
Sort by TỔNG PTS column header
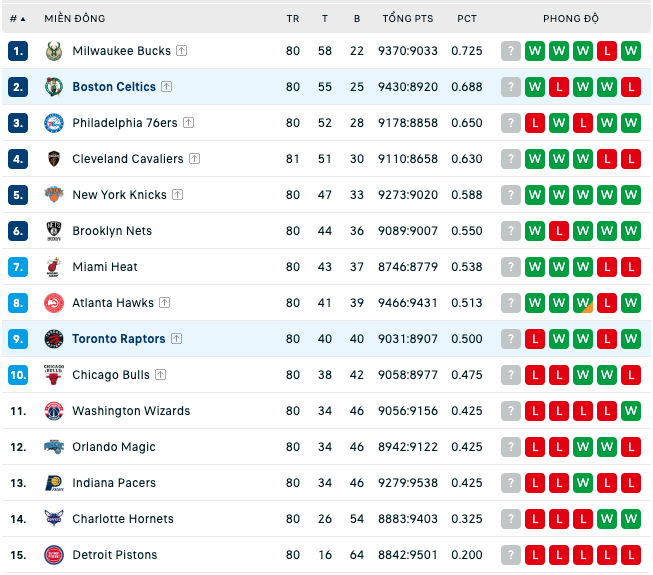(x=408, y=19)
